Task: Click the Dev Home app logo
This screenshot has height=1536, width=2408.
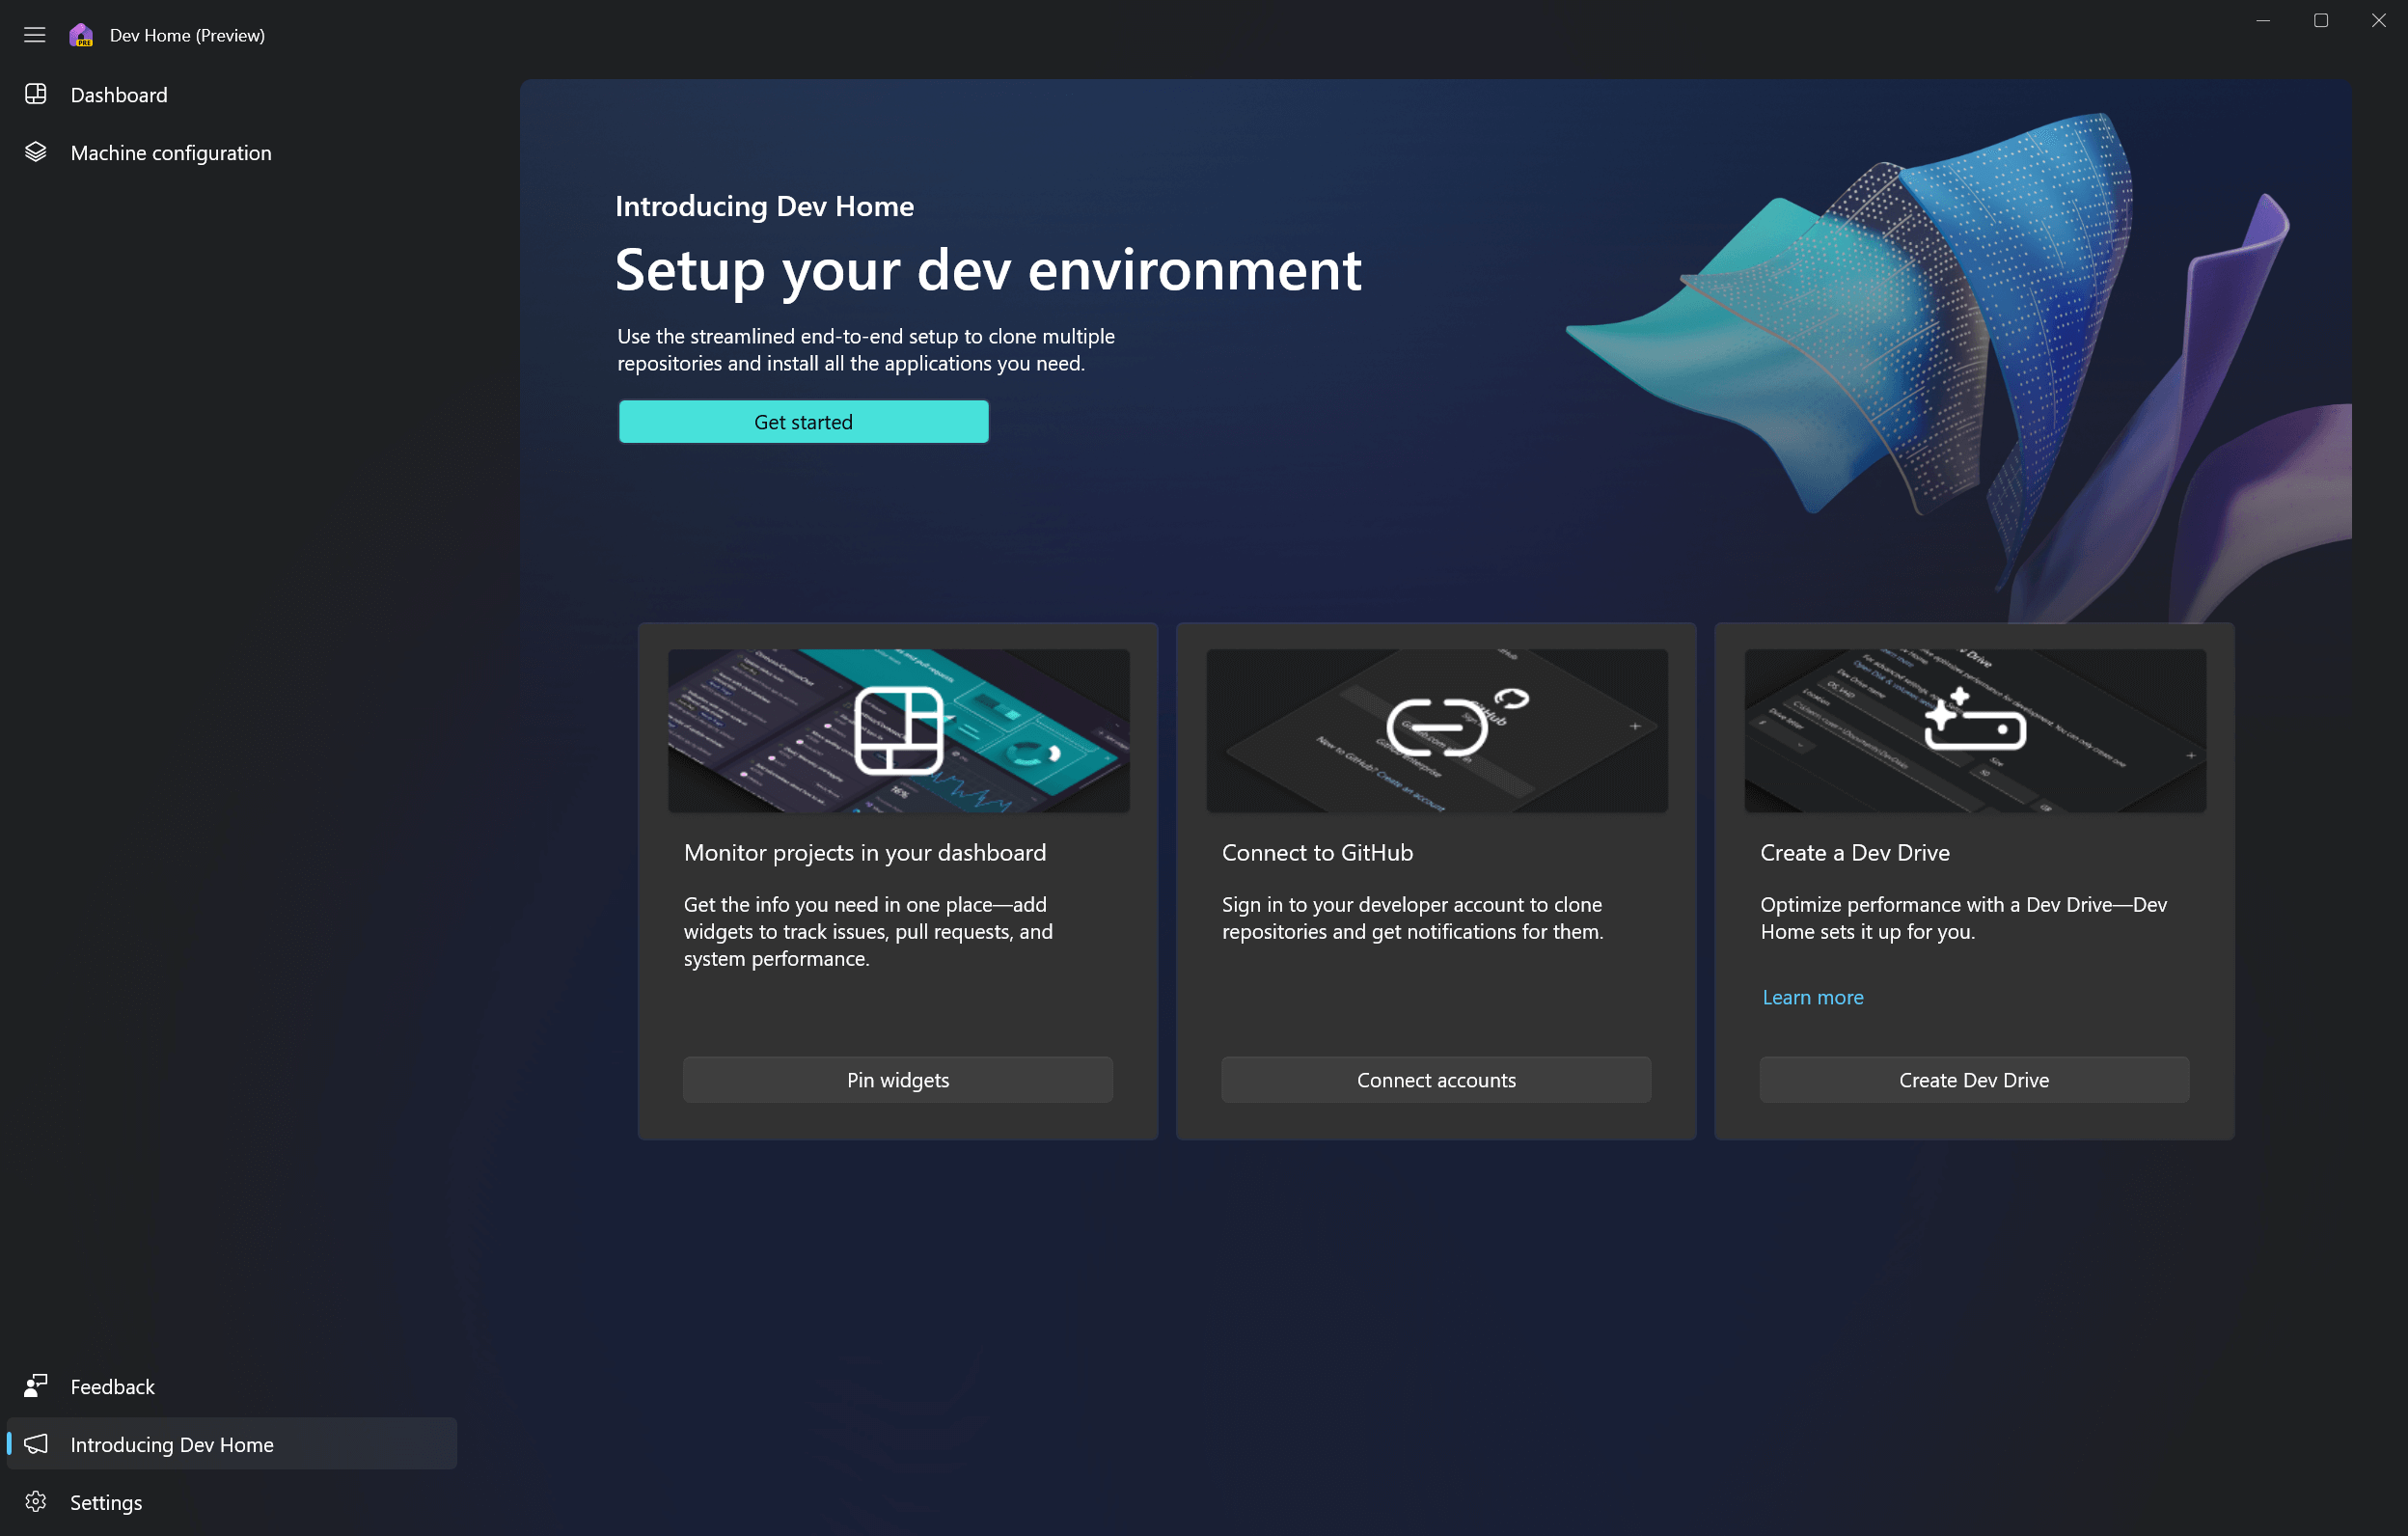Action: [84, 35]
